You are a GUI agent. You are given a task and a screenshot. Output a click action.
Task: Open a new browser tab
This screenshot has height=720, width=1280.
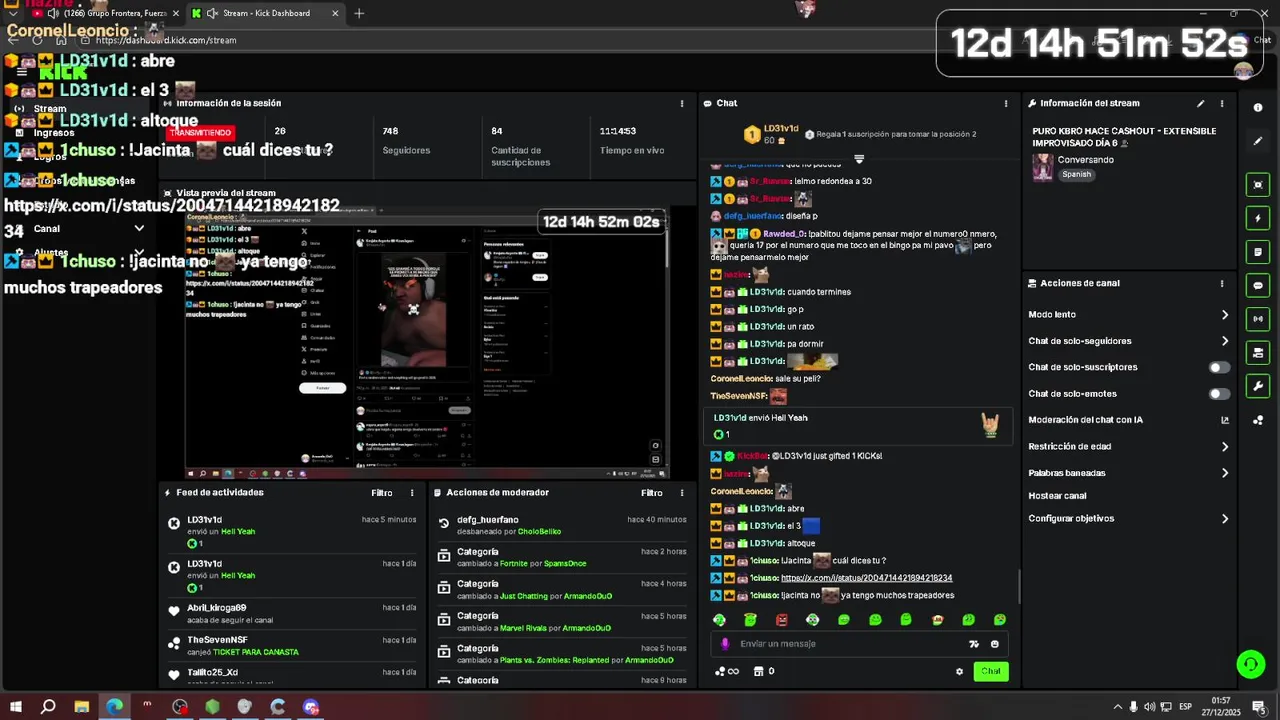359,13
